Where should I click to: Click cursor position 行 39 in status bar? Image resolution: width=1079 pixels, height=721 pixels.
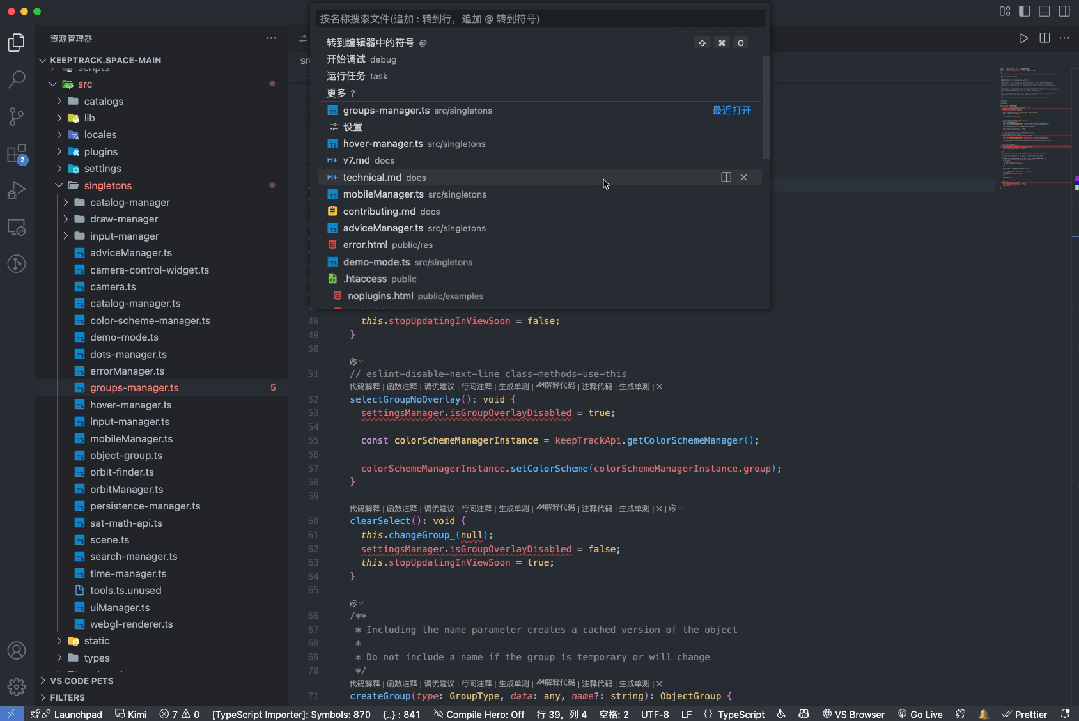click(562, 714)
